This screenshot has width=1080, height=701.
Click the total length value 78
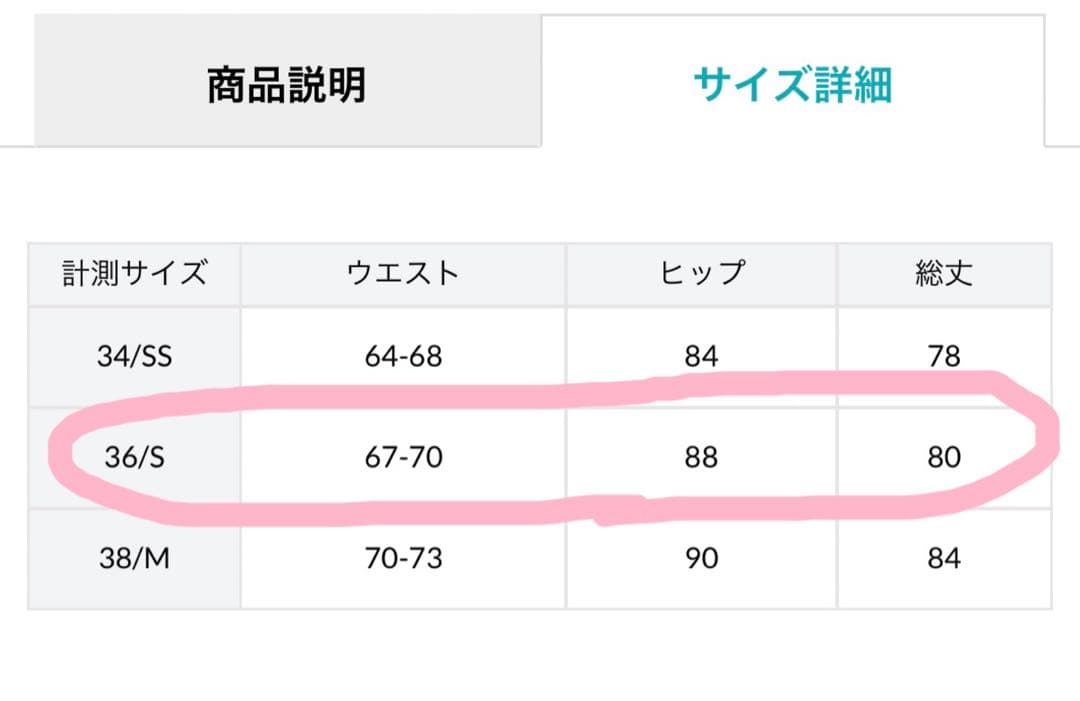944,356
